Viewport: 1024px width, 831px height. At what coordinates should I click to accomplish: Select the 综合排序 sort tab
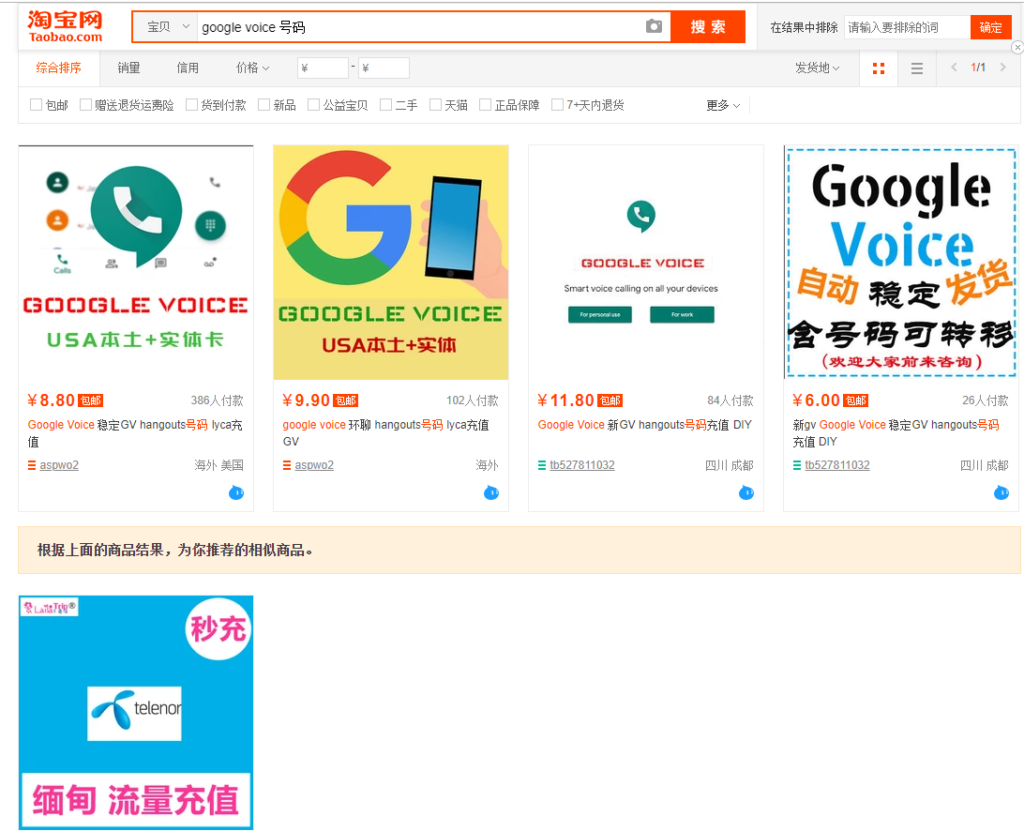(x=59, y=68)
